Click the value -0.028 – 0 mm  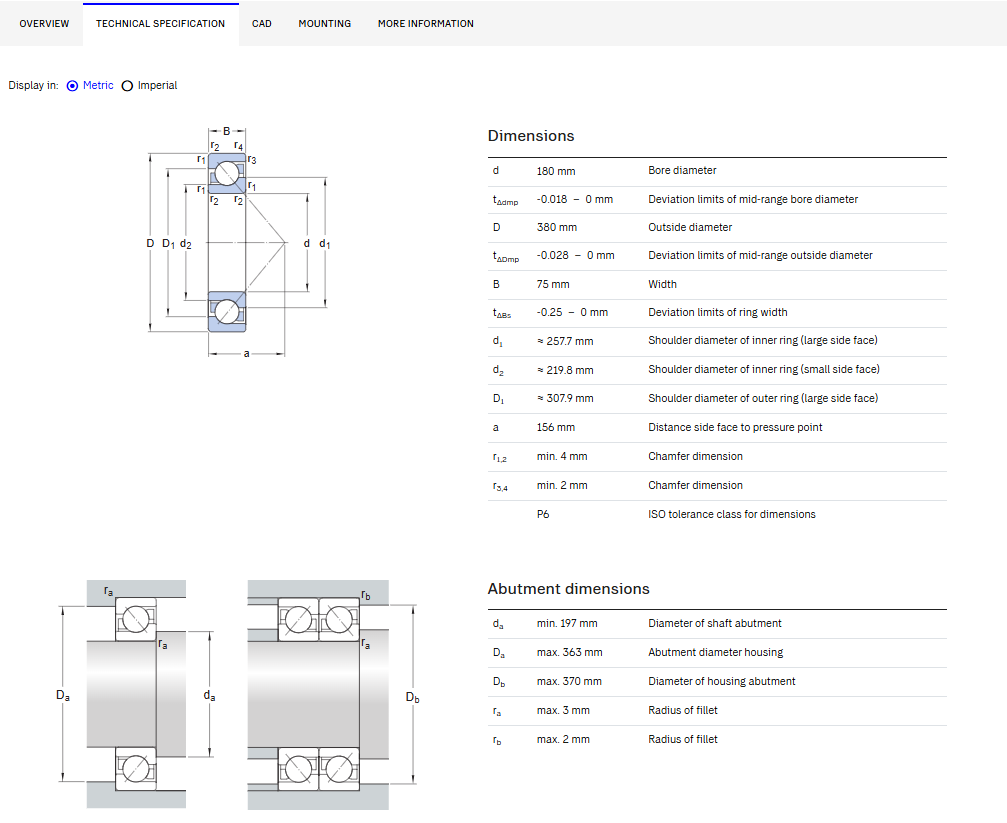(575, 255)
